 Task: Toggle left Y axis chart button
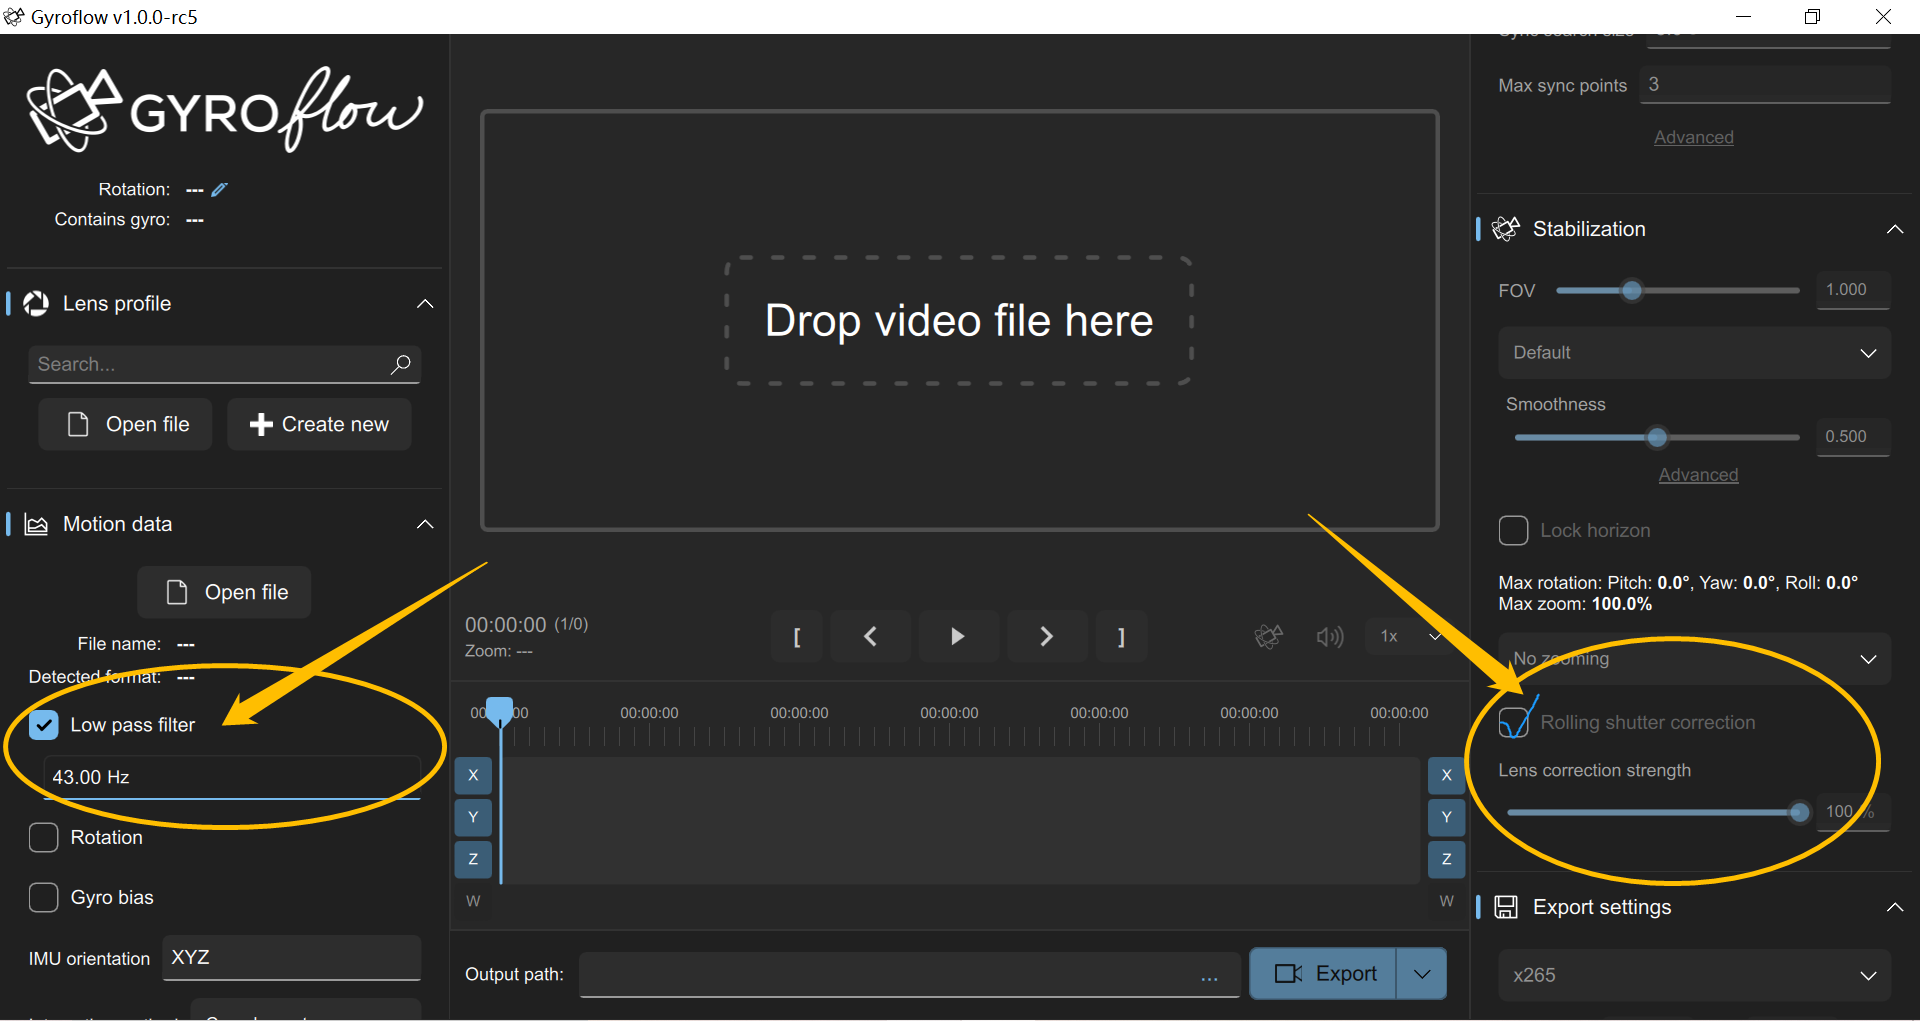pyautogui.click(x=473, y=817)
